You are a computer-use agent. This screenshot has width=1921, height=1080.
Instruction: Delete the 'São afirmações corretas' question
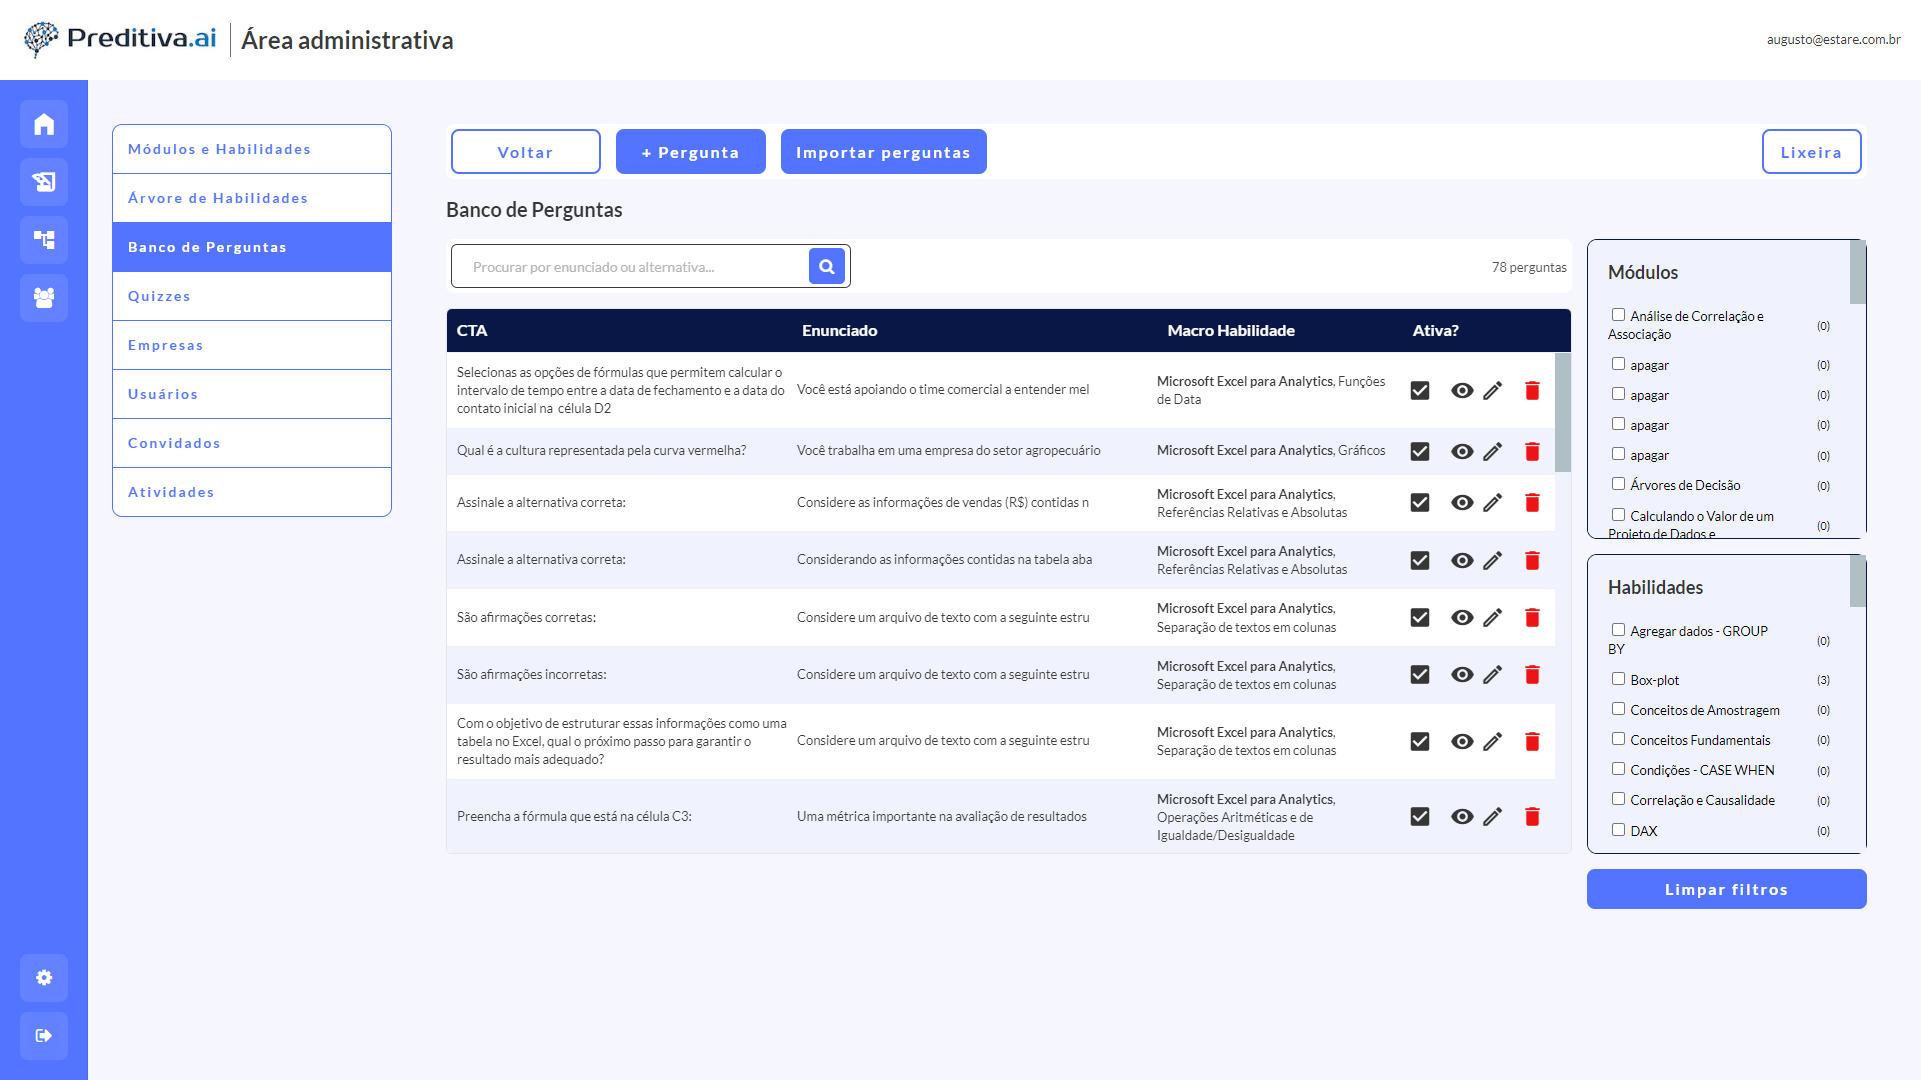(x=1532, y=618)
